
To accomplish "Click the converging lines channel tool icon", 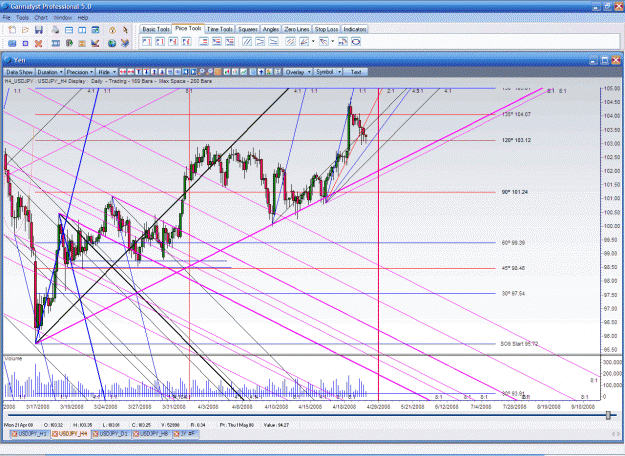I will (260, 41).
